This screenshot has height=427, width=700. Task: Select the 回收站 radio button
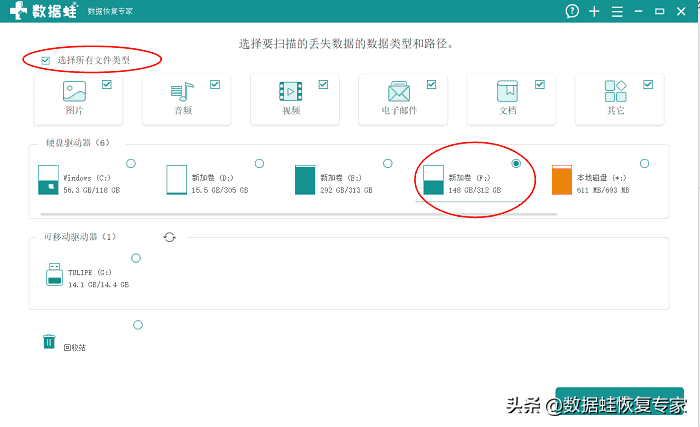(x=138, y=325)
